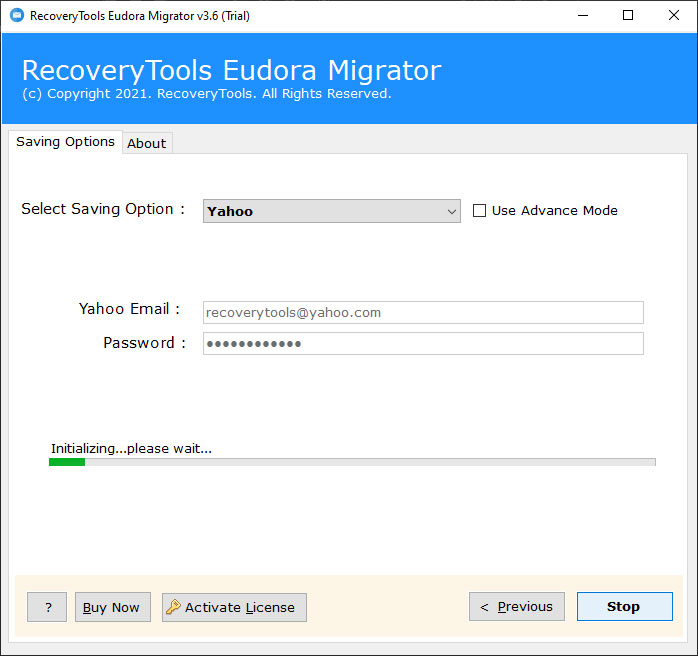The height and width of the screenshot is (656, 698).
Task: Enable the Use Advance Mode checkbox
Action: point(479,211)
